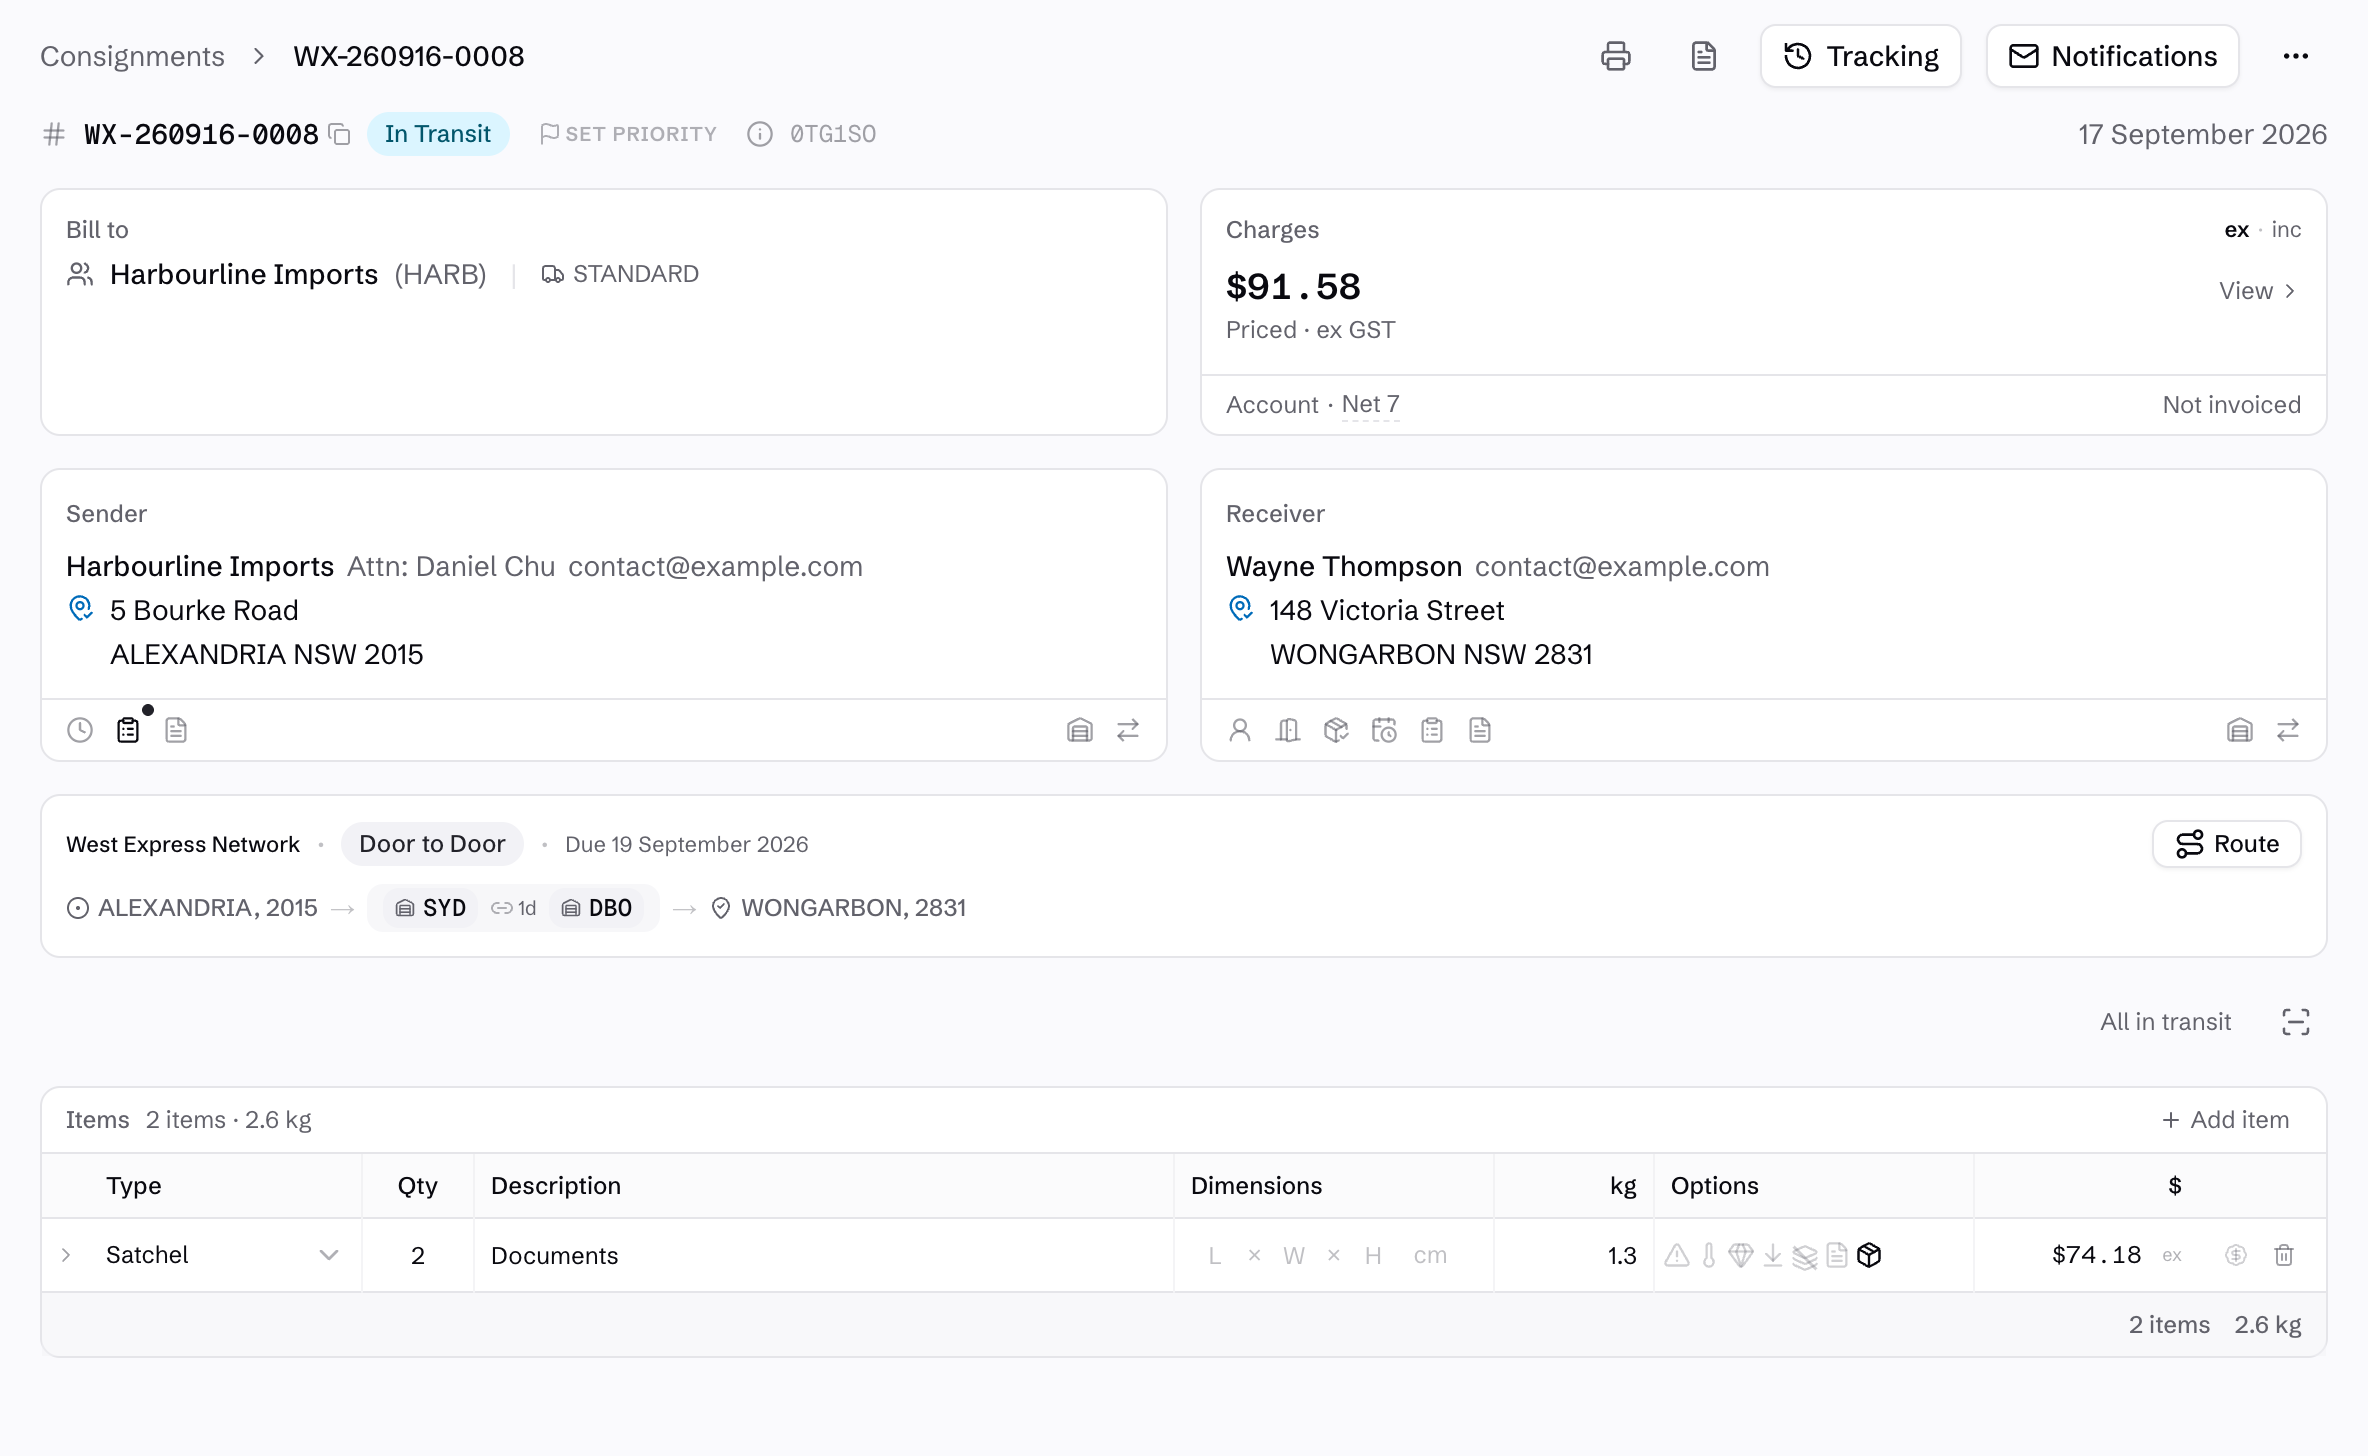
Task: Delete the Satchel item with trash icon
Action: click(x=2284, y=1255)
